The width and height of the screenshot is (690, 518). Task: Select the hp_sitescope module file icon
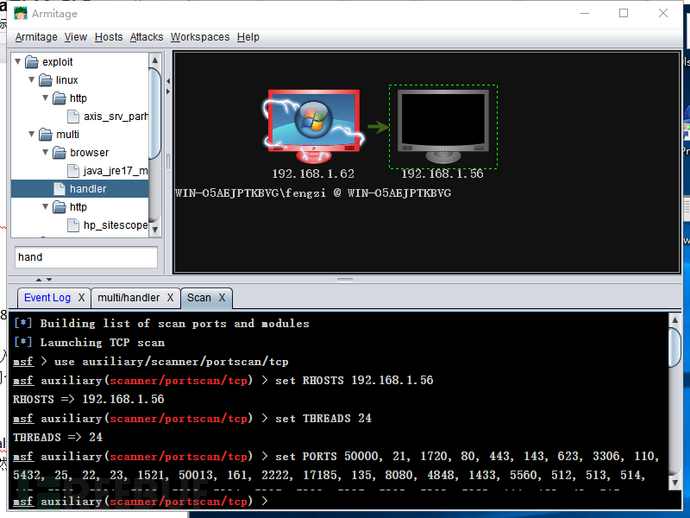(73, 225)
